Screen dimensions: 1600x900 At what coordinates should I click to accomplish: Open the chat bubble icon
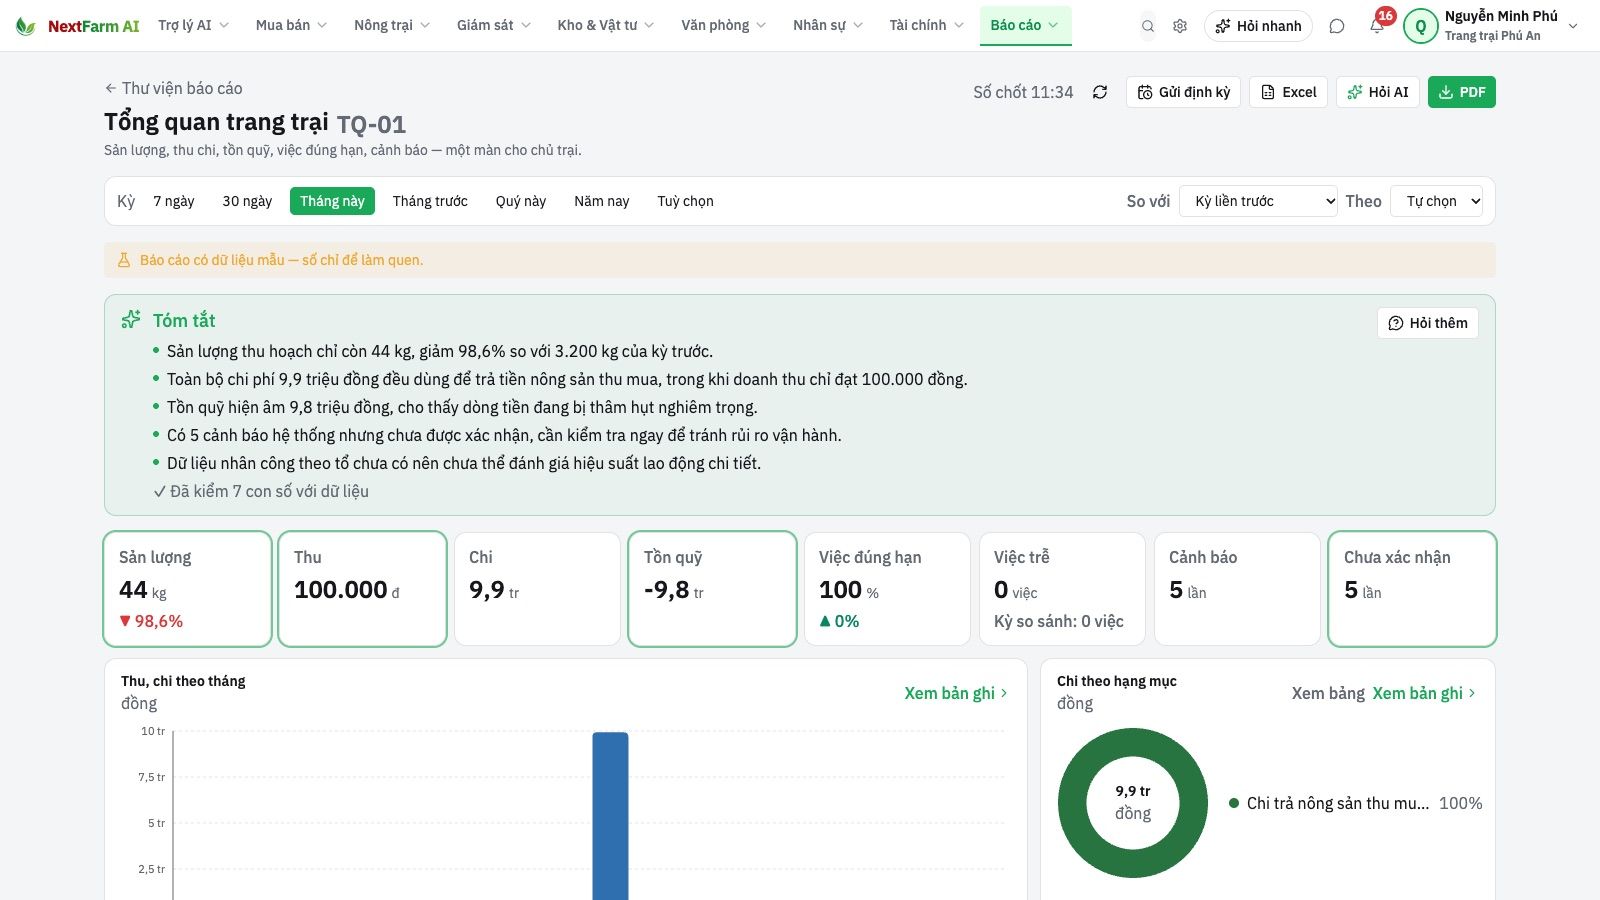tap(1337, 26)
